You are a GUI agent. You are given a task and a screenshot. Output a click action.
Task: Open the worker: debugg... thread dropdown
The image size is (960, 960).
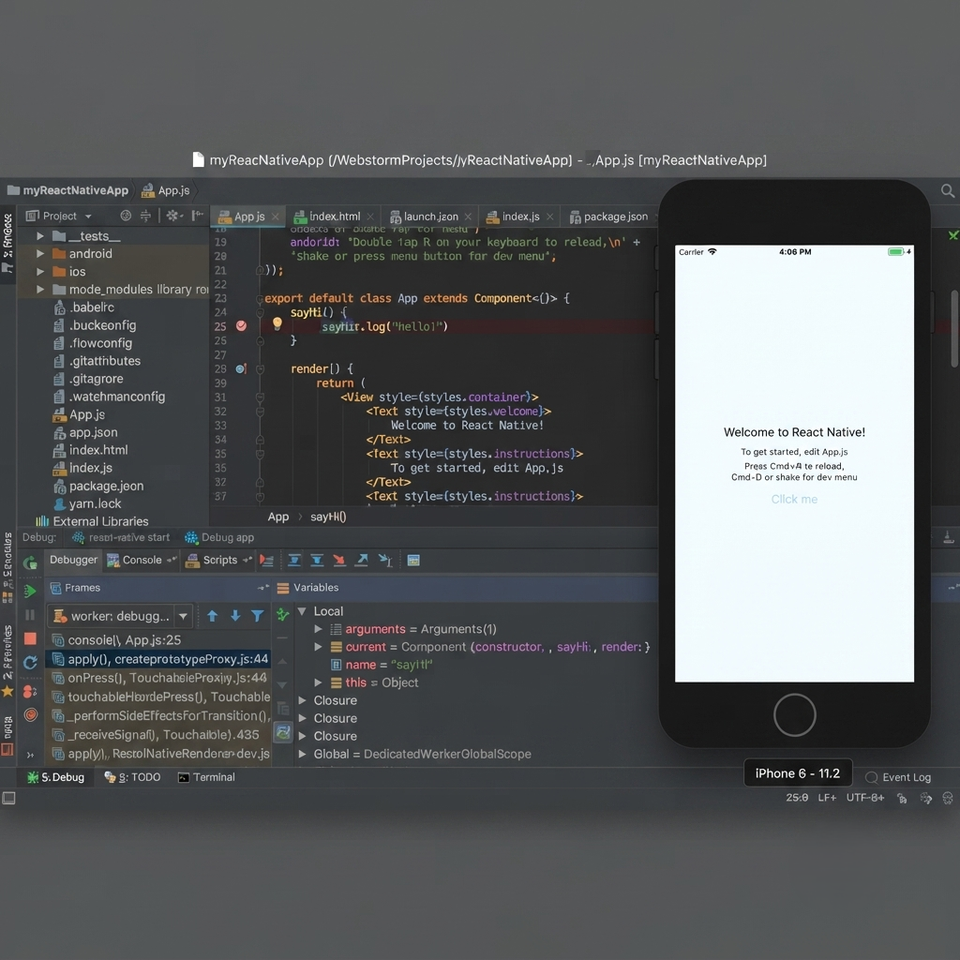pyautogui.click(x=182, y=616)
